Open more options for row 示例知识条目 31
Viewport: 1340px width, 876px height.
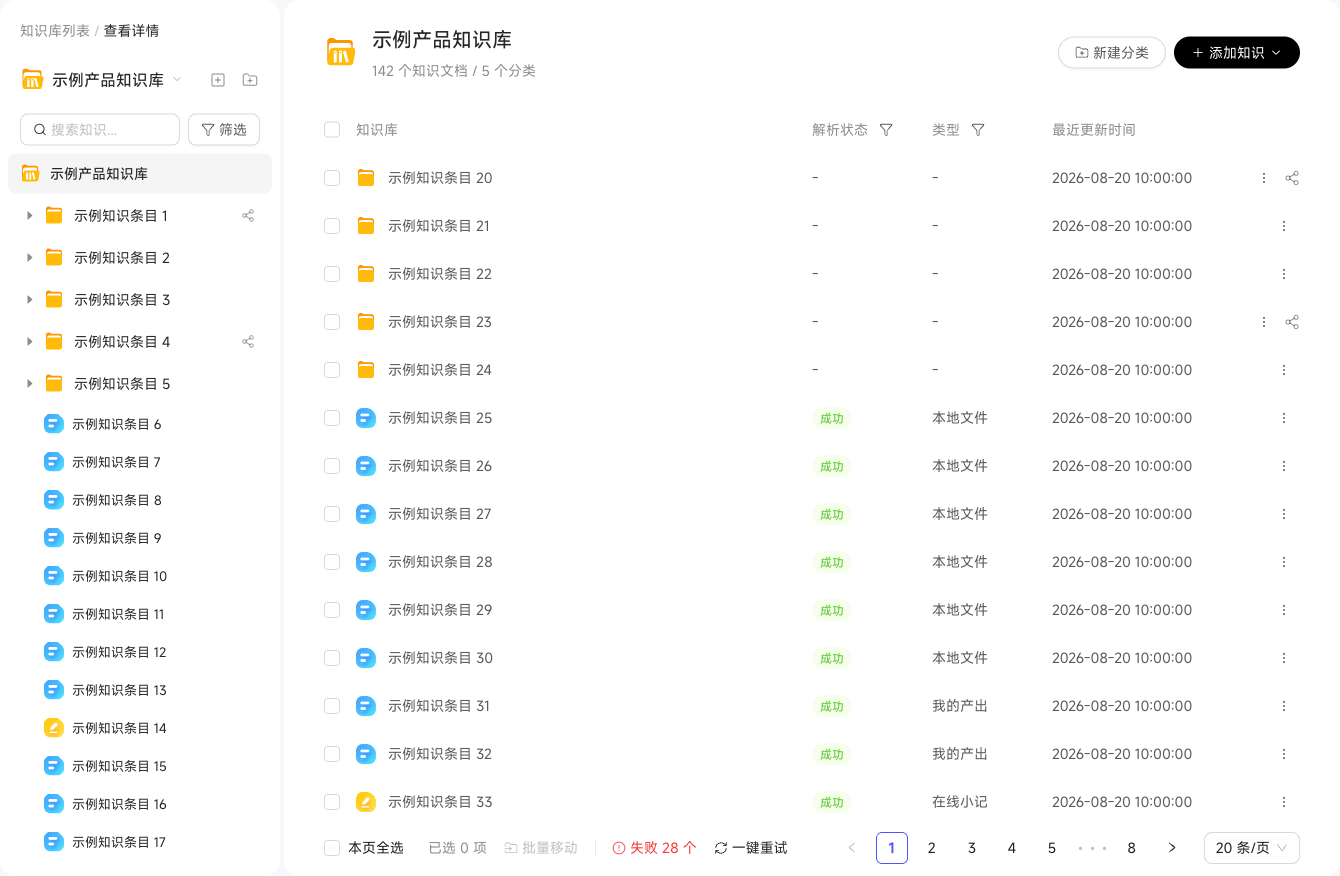pyautogui.click(x=1284, y=706)
